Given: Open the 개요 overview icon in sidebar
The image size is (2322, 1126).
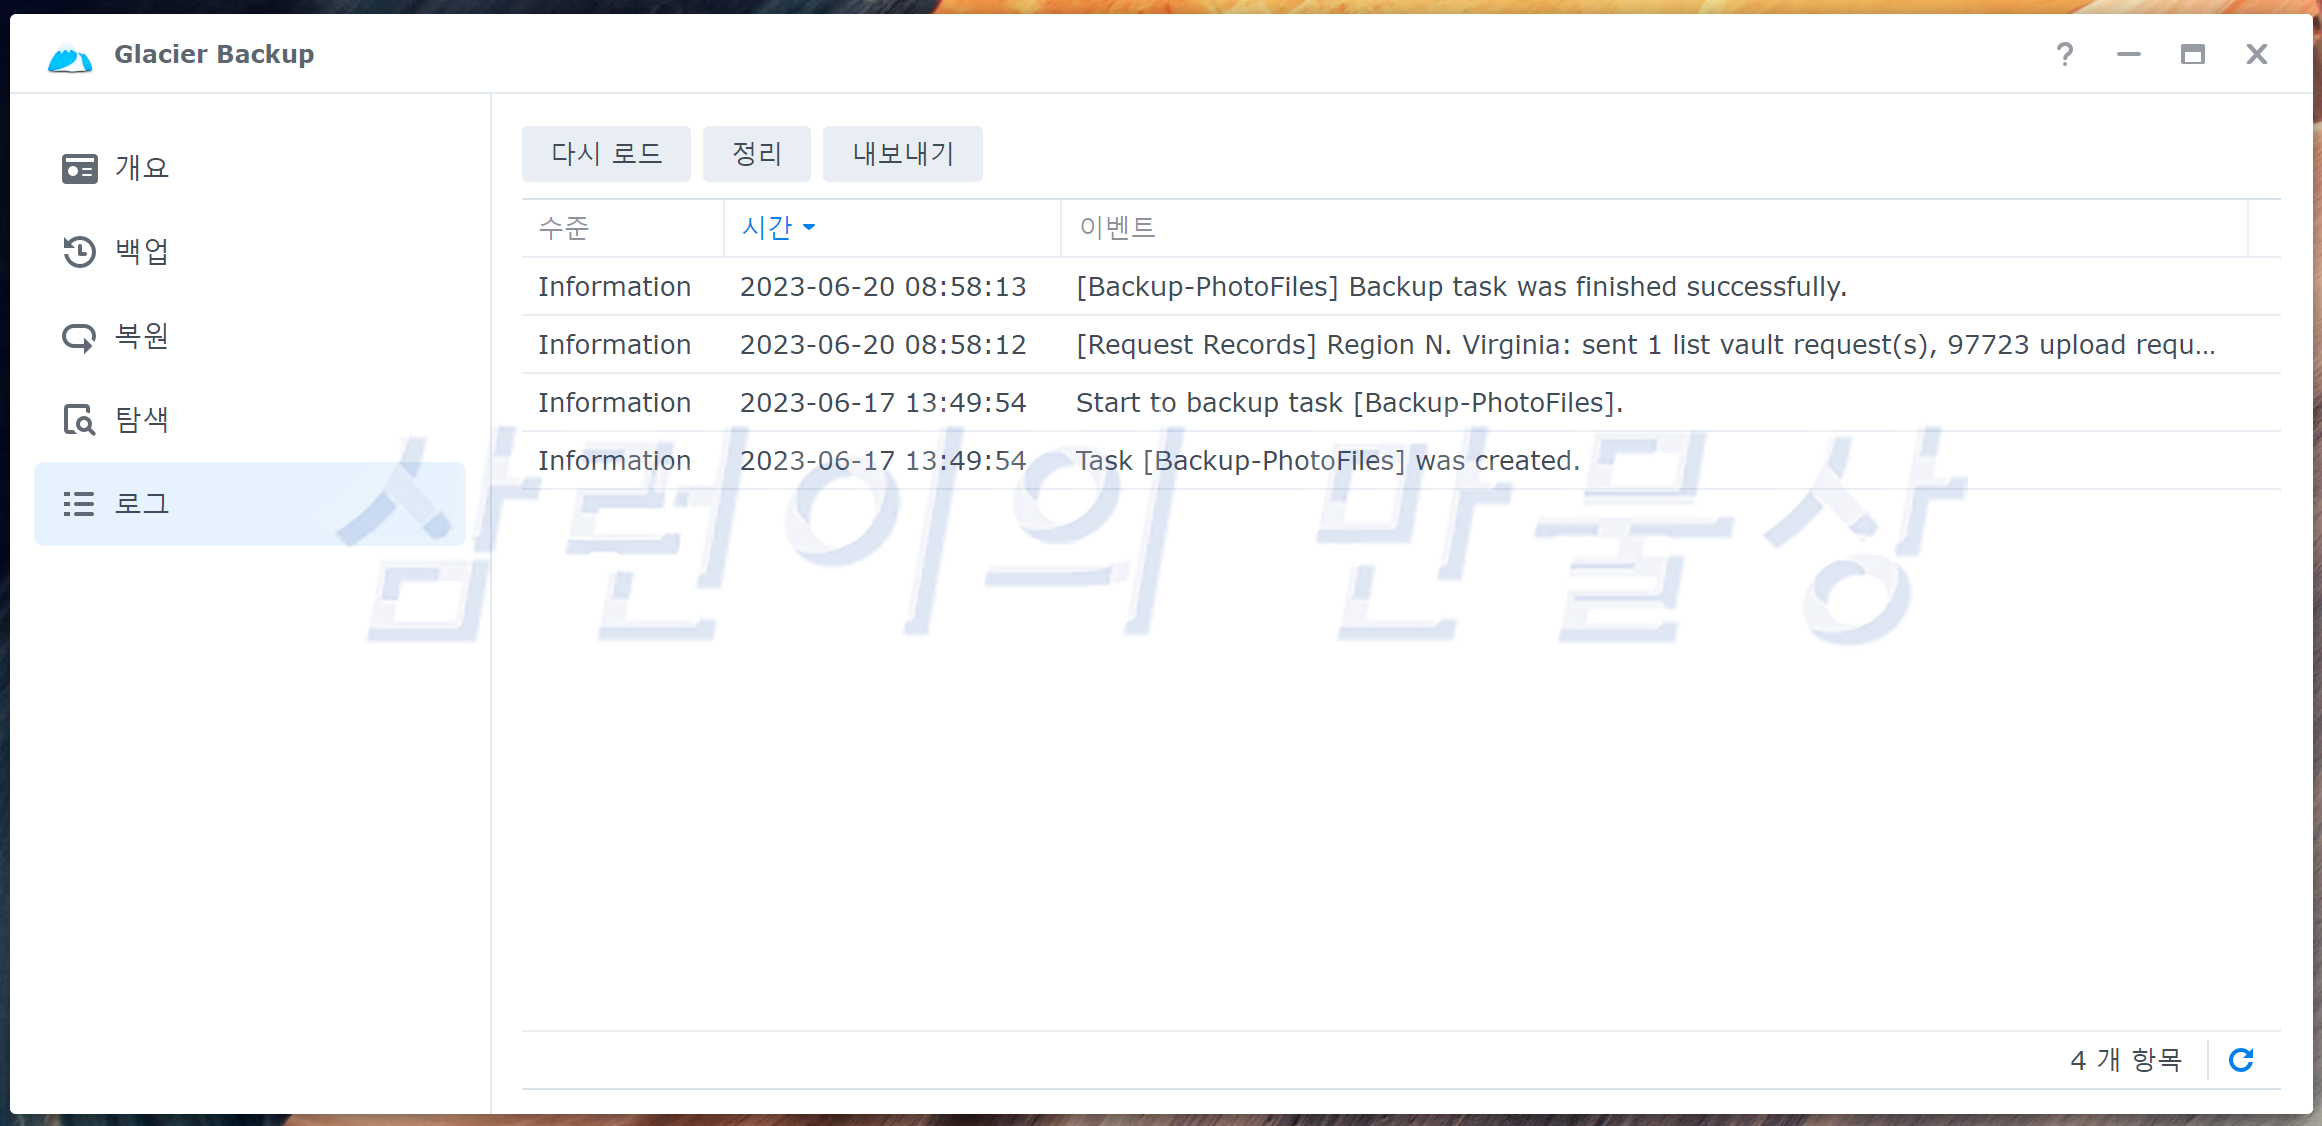Looking at the screenshot, I should coord(79,168).
